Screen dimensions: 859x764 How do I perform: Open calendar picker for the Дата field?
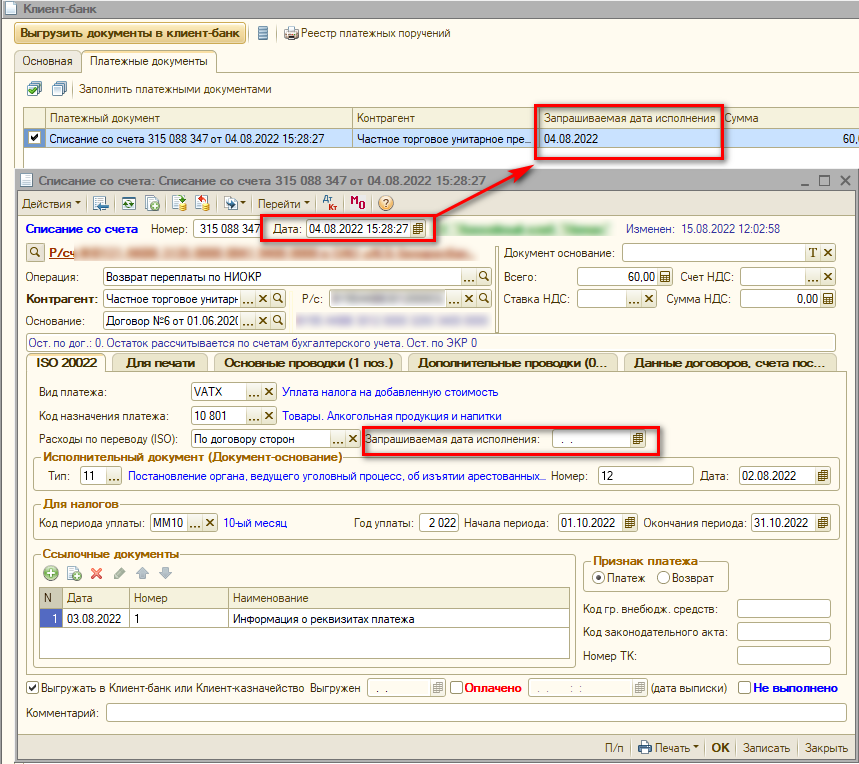click(x=418, y=229)
